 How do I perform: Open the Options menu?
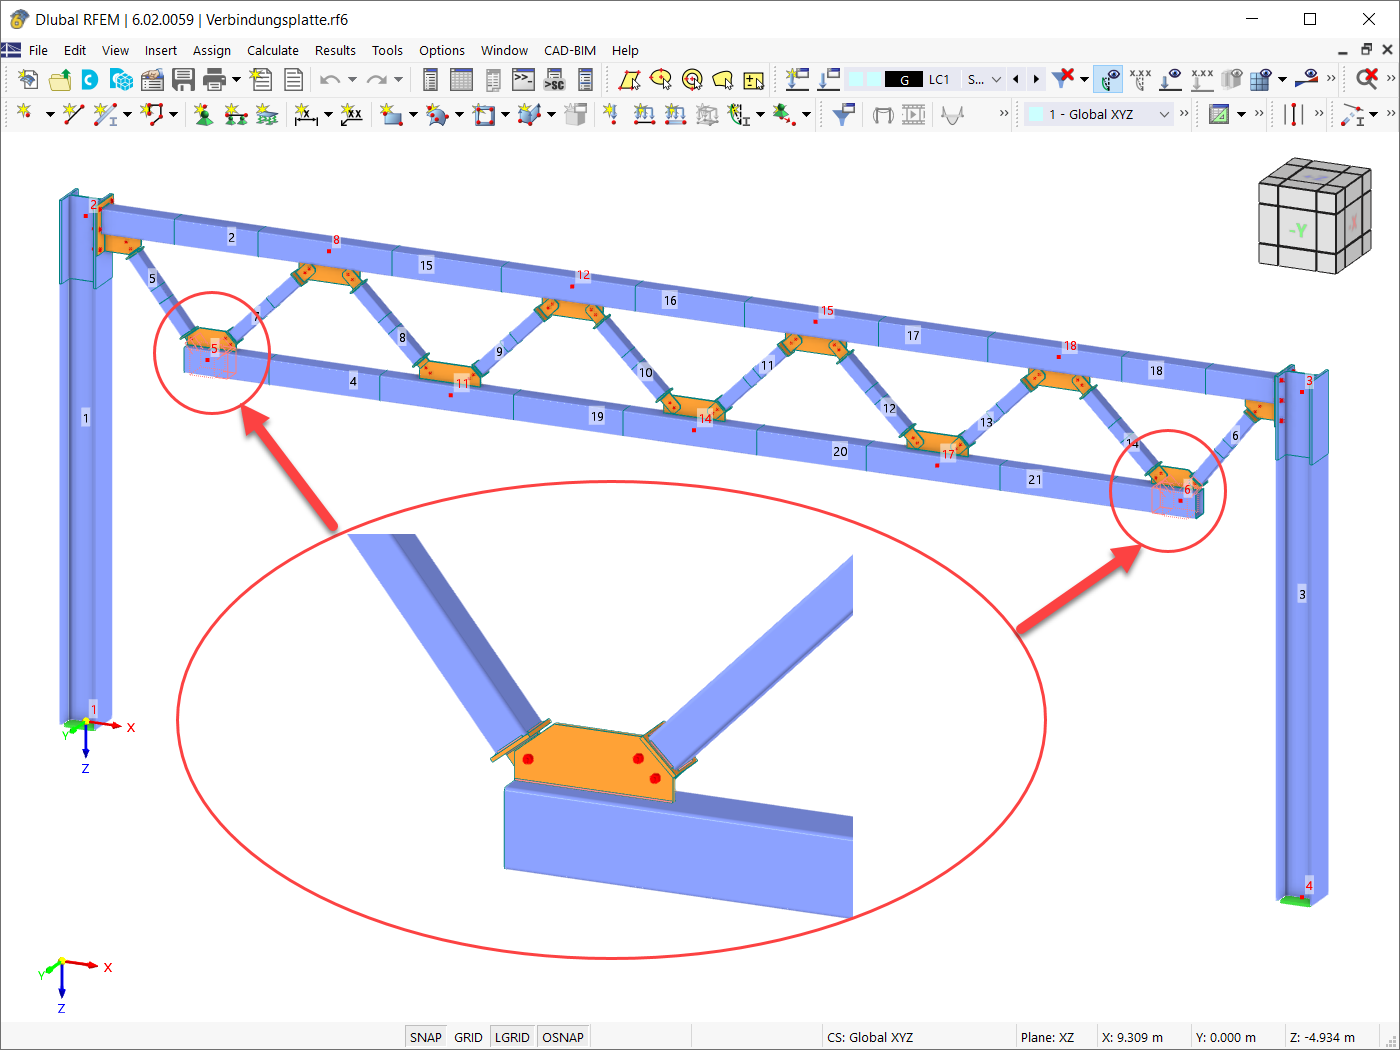442,50
